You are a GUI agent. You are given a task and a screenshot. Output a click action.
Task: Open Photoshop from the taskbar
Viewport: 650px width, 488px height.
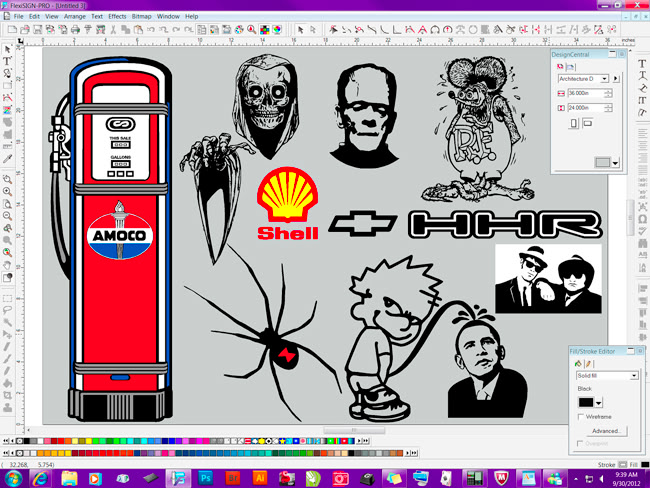(205, 478)
